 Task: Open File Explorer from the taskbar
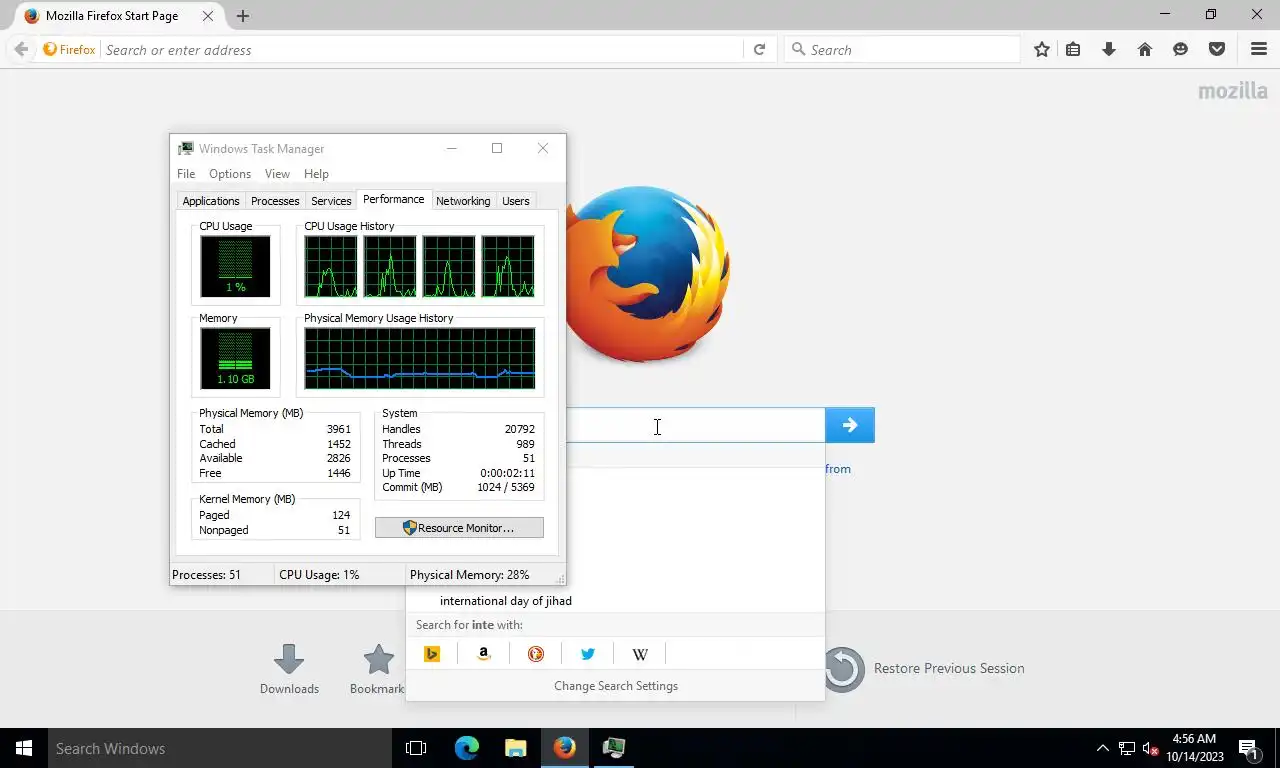click(515, 748)
